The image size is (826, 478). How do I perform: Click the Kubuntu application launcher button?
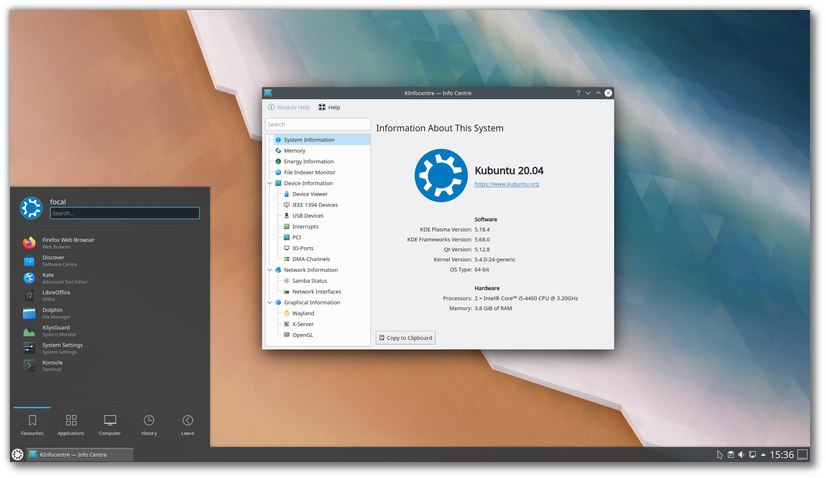pos(17,454)
